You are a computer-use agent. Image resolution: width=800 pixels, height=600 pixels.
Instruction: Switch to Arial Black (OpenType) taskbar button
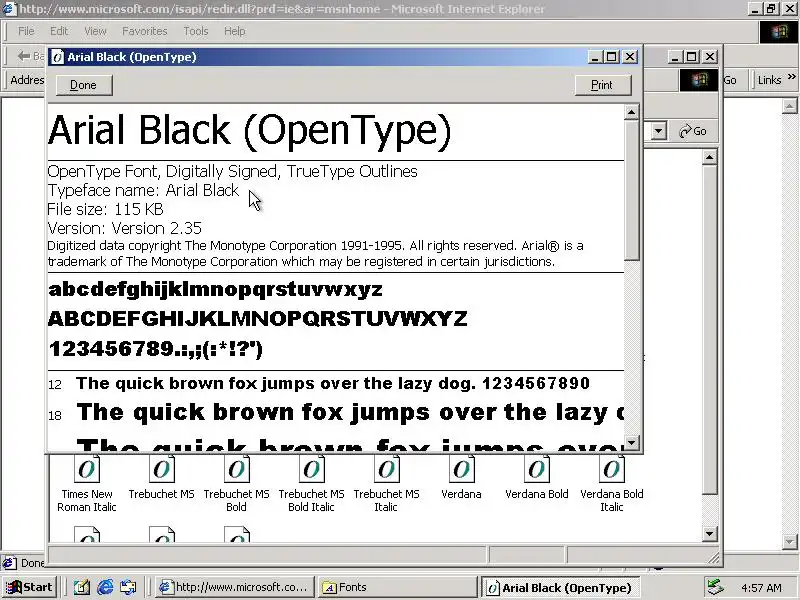(x=559, y=587)
